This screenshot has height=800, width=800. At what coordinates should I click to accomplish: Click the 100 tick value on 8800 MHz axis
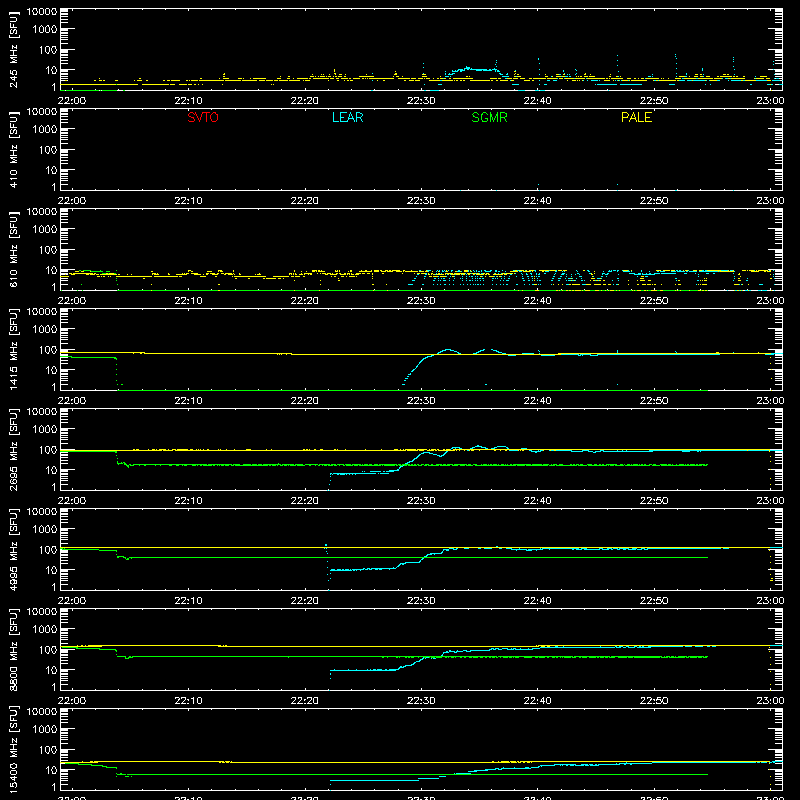click(48, 650)
